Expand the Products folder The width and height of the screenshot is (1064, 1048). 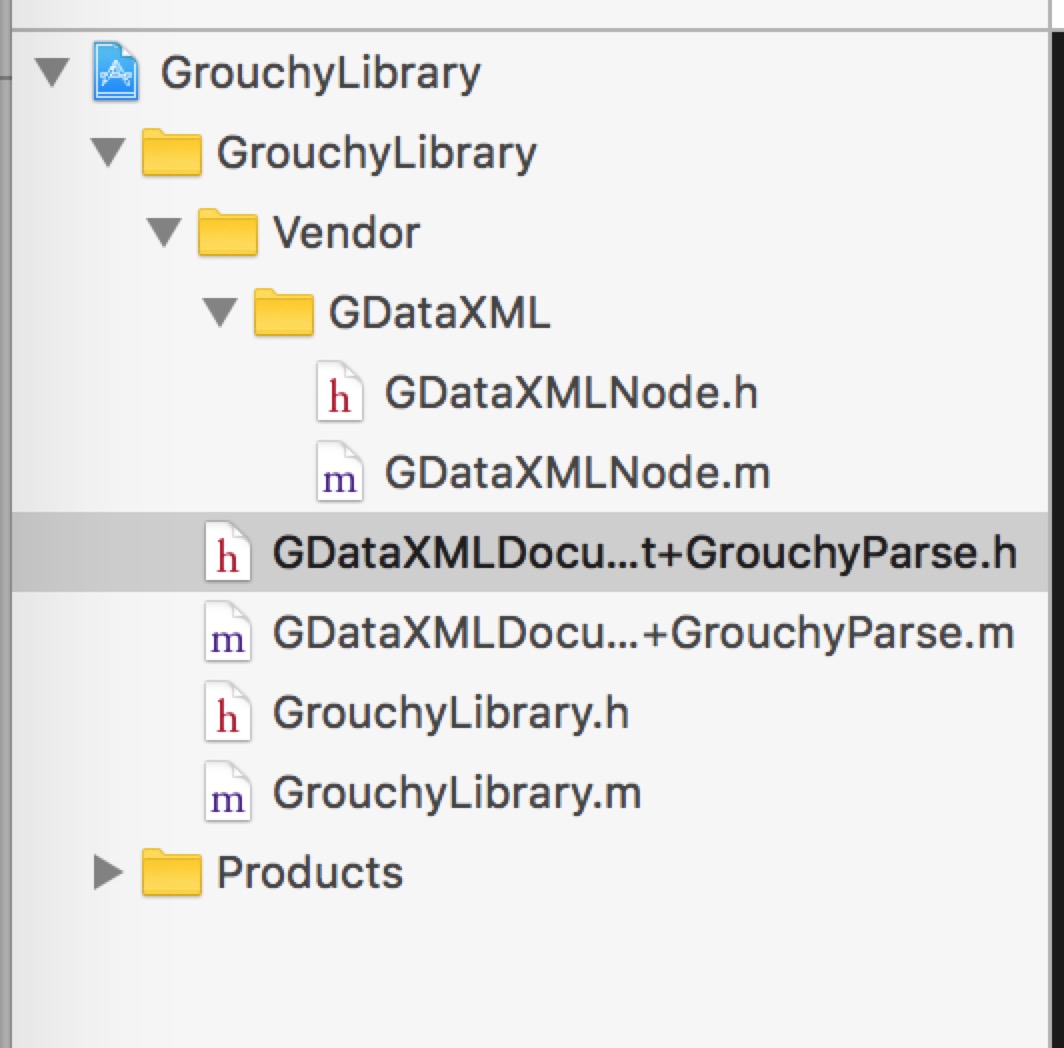107,873
